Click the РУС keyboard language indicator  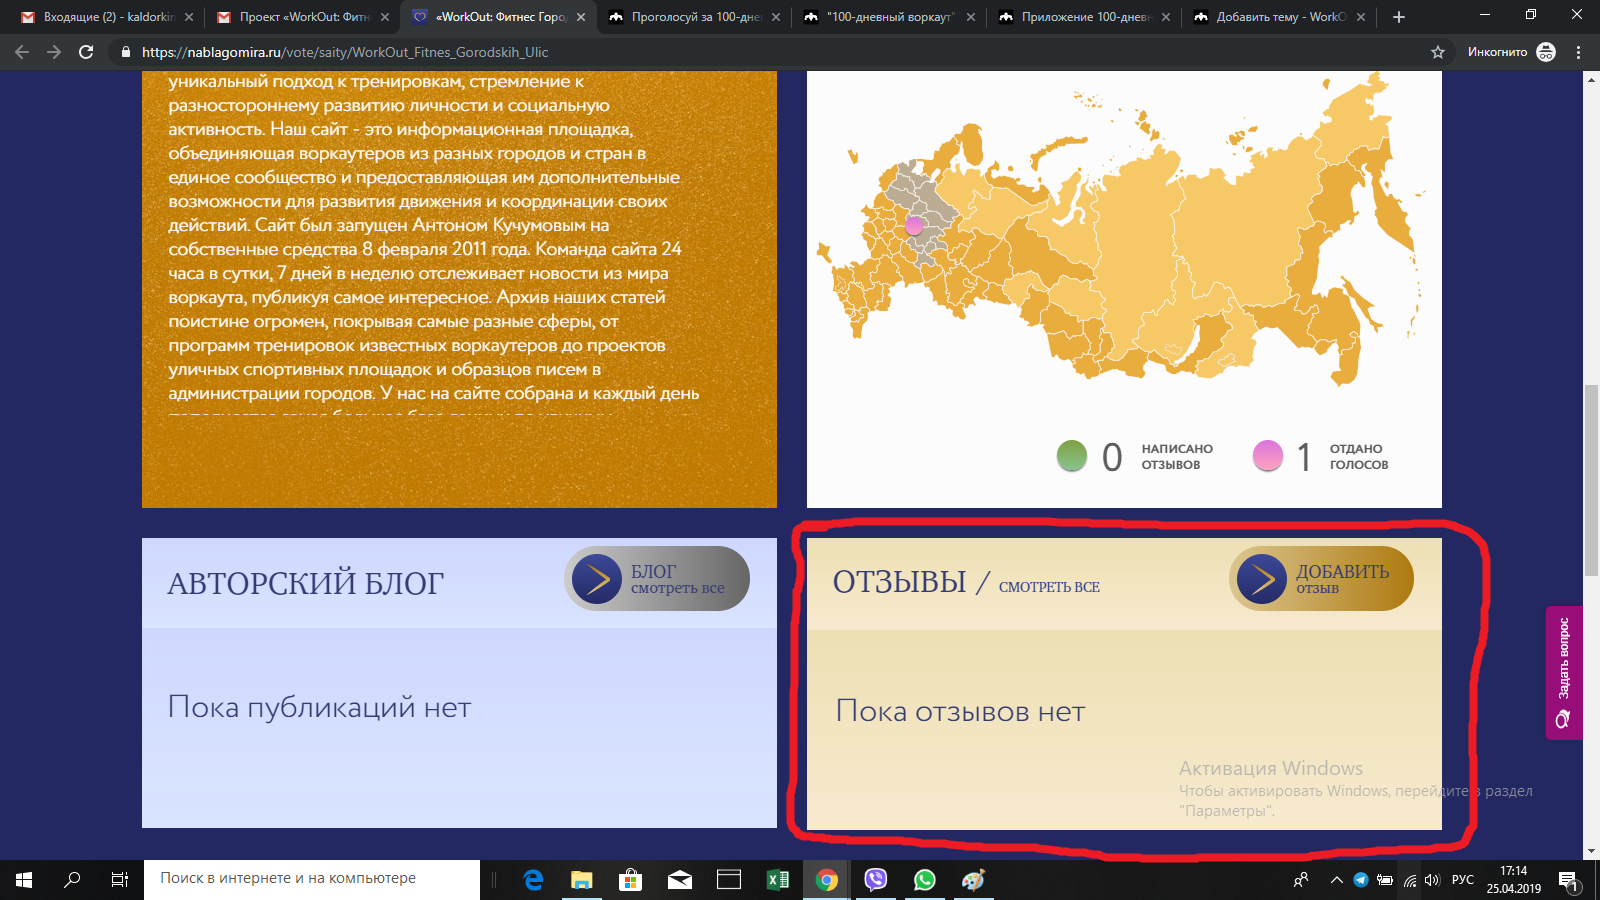[1463, 880]
